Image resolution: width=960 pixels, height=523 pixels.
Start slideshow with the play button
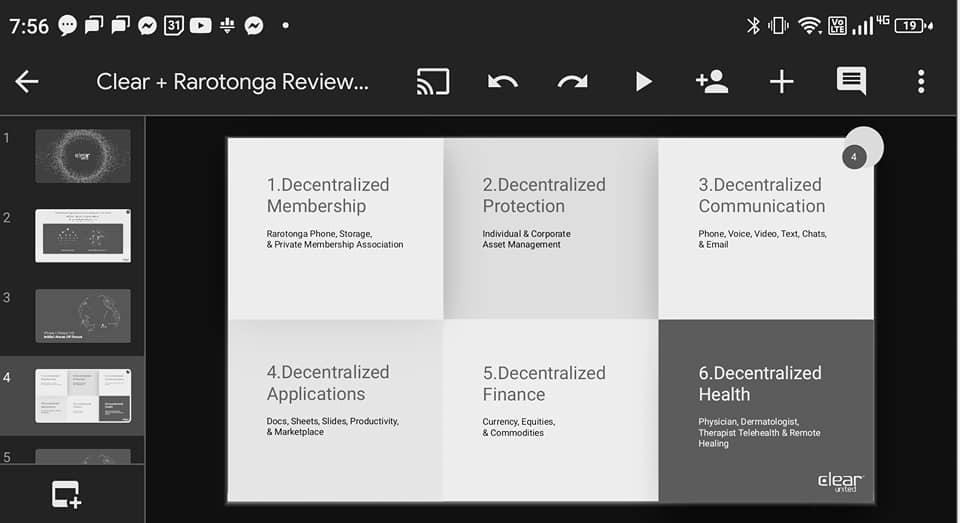point(643,82)
